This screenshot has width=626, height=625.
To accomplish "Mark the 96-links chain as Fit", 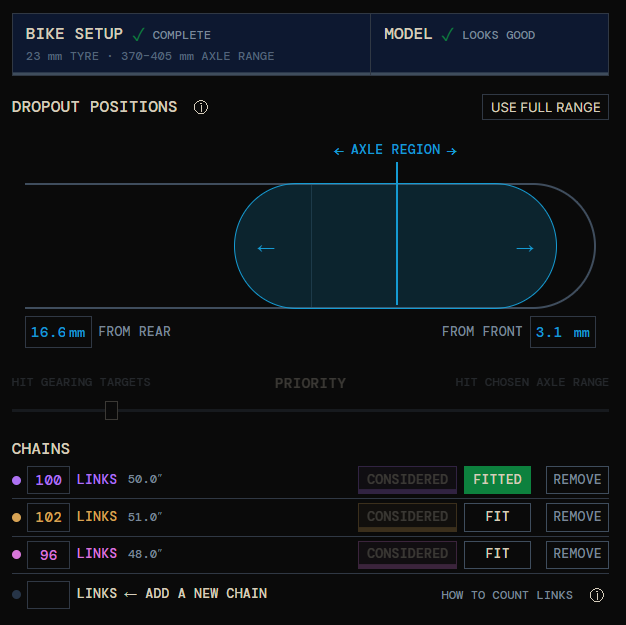I will [x=497, y=554].
